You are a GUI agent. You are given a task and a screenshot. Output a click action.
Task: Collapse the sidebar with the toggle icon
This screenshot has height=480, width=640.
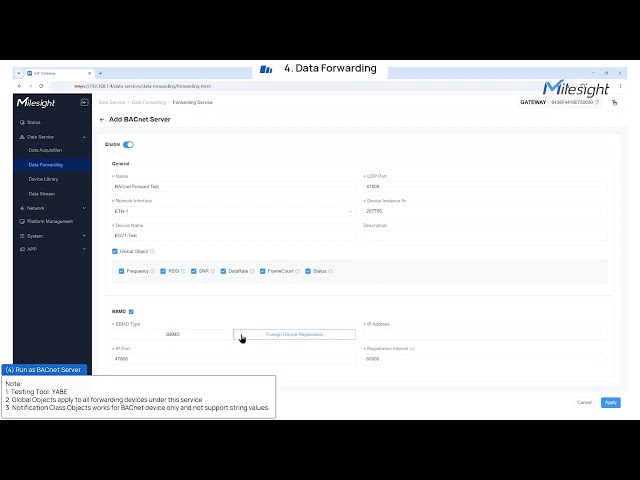84,102
